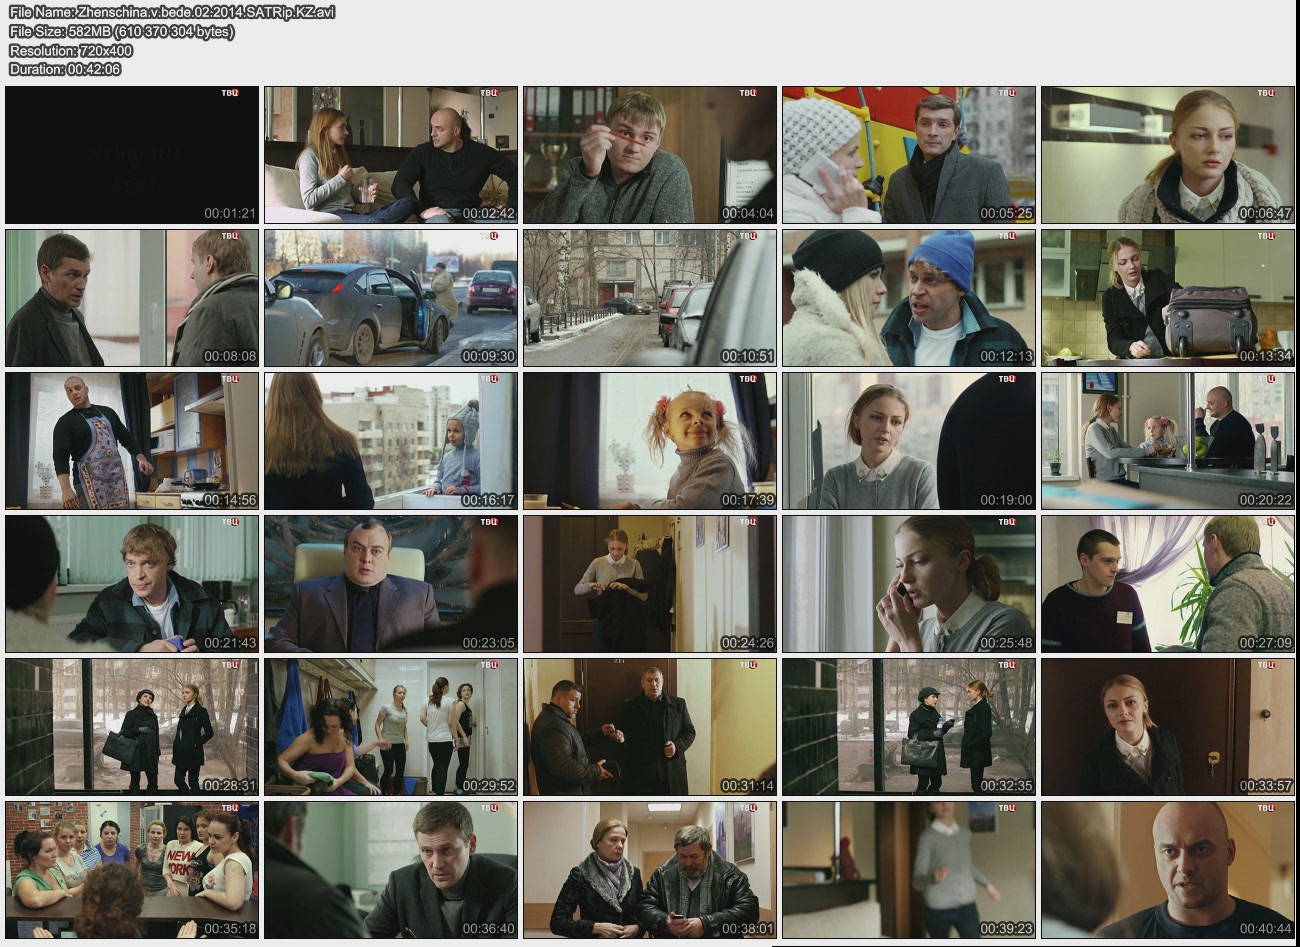The width and height of the screenshot is (1300, 947).
Task: Select the silver car thumbnail at 00:09:30
Action: (x=391, y=298)
